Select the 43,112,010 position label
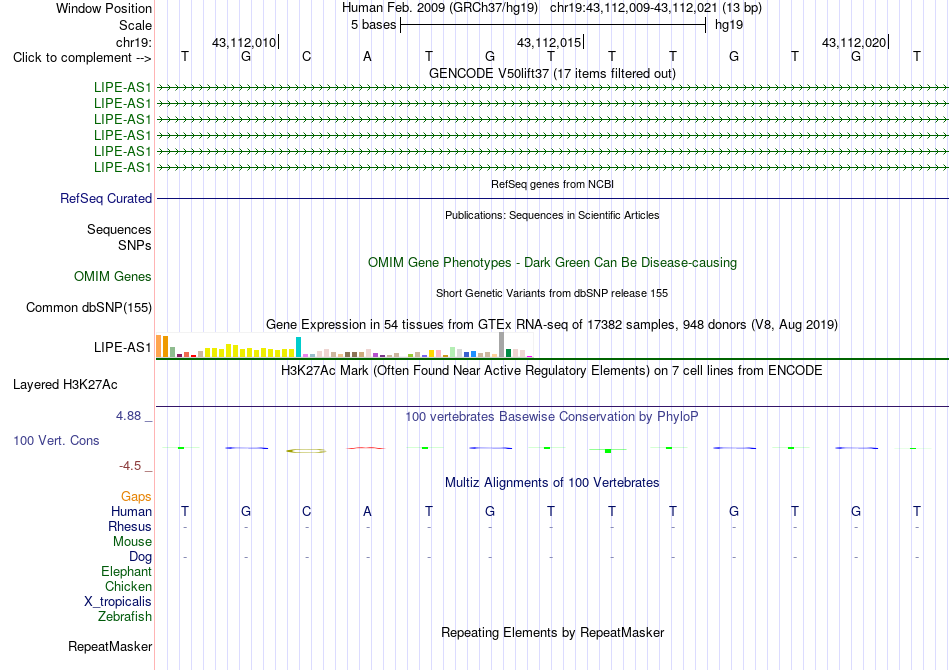Screen dimensions: 950x670 tap(244, 42)
